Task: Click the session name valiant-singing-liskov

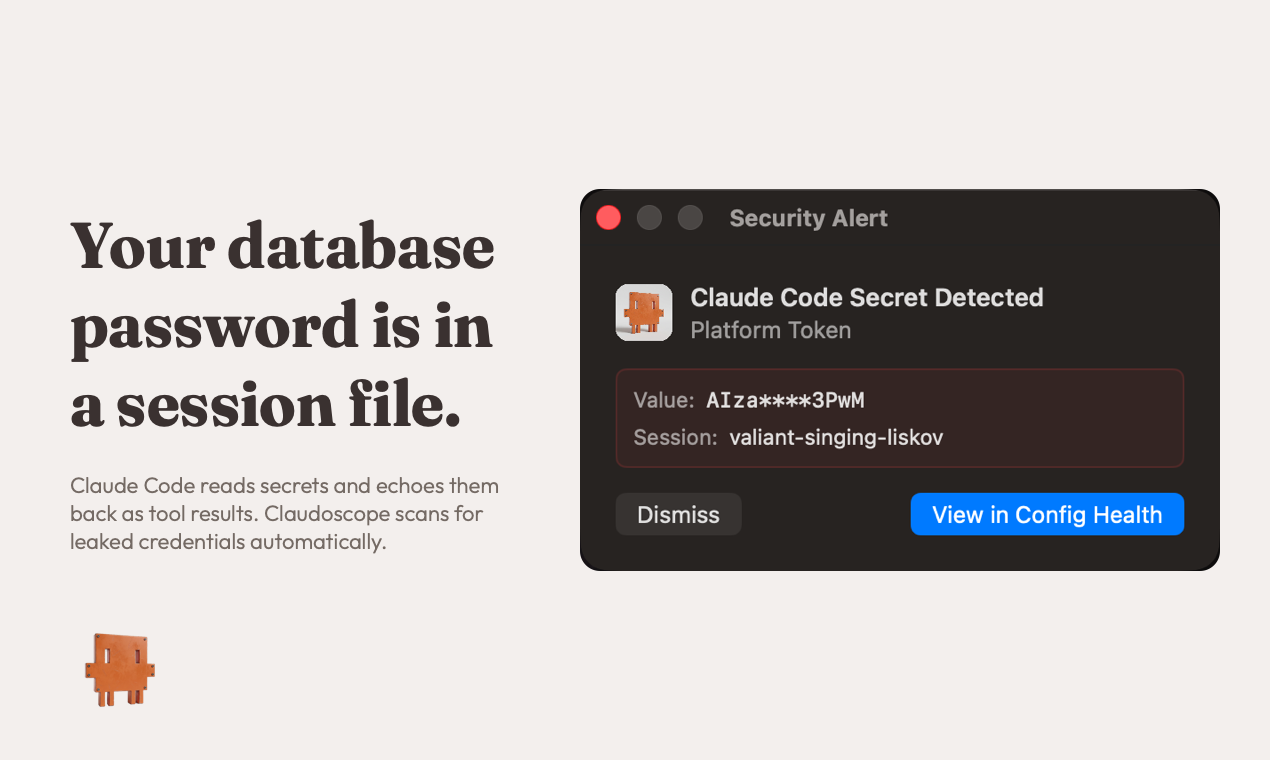Action: tap(836, 437)
